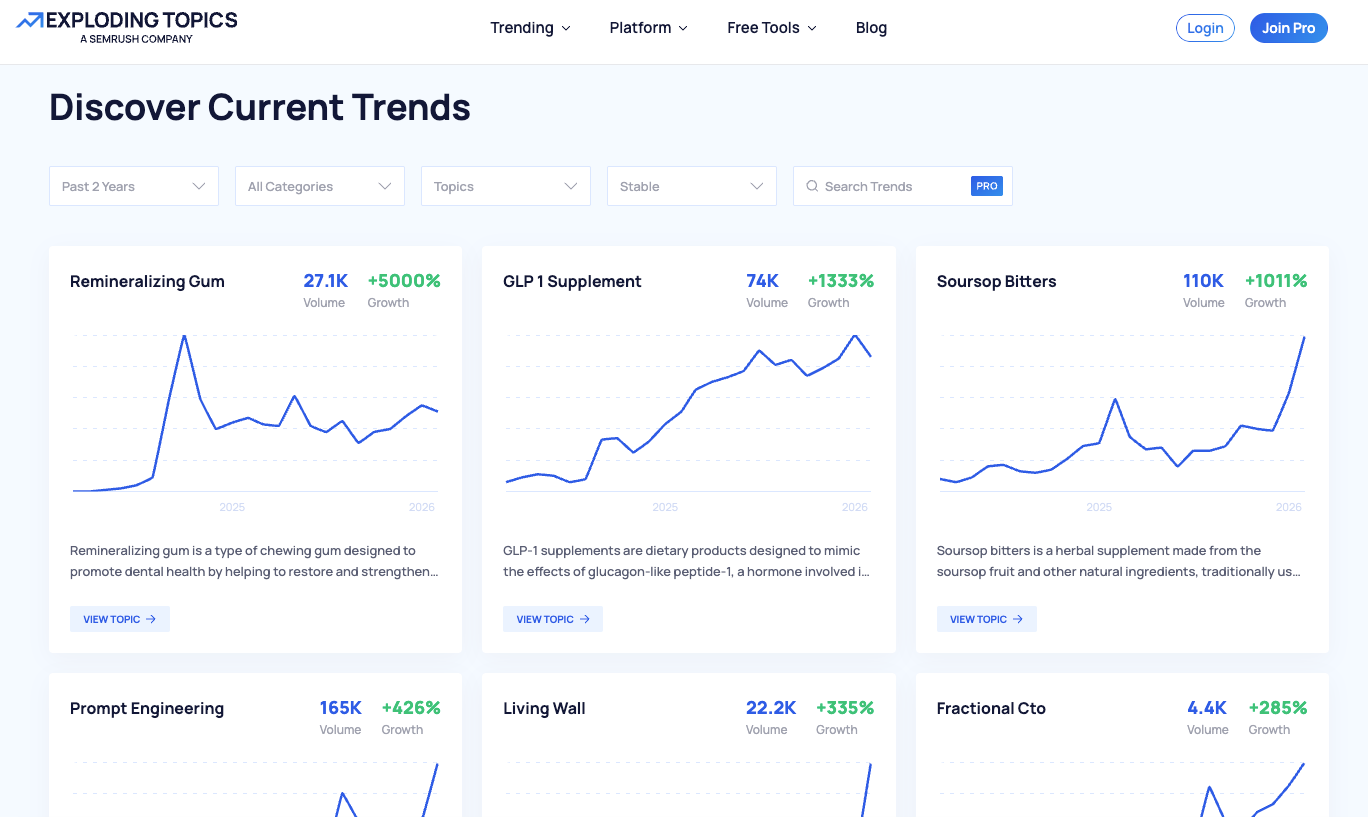This screenshot has width=1368, height=817.
Task: Click the PRO badge in search box
Action: tap(986, 186)
